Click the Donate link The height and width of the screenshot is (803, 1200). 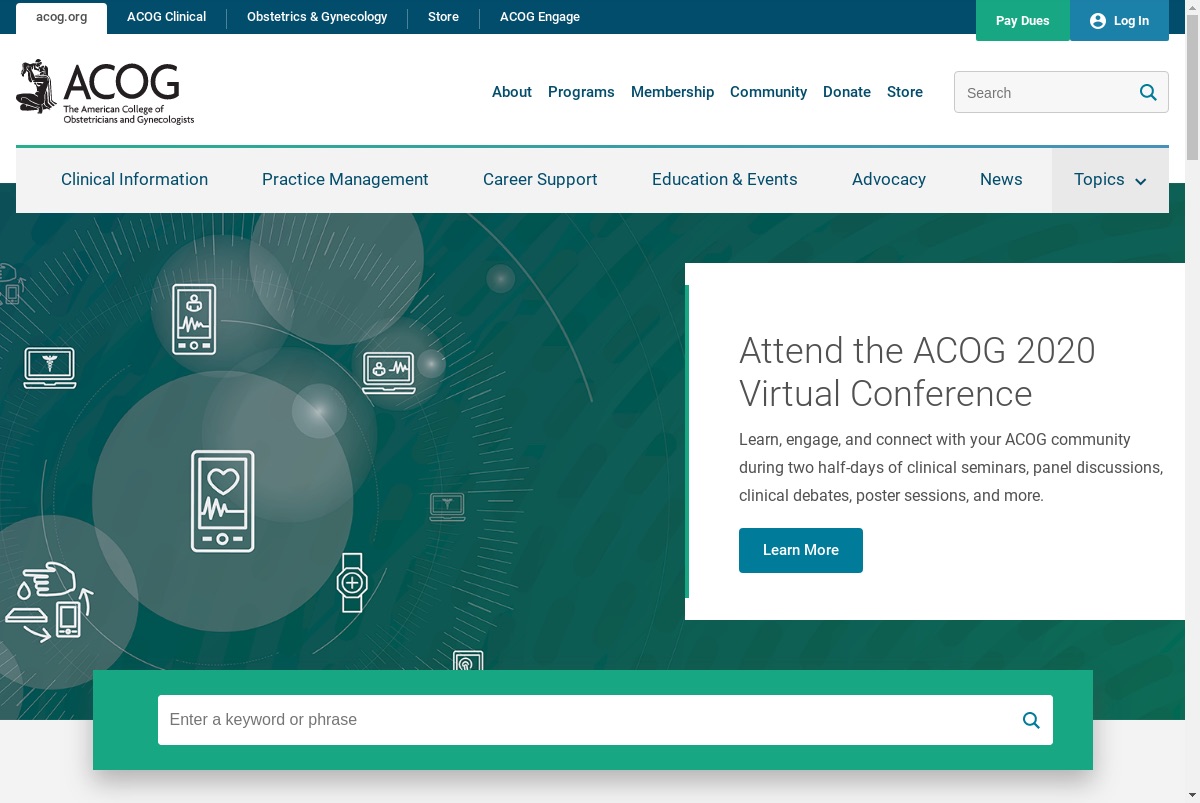(x=847, y=92)
